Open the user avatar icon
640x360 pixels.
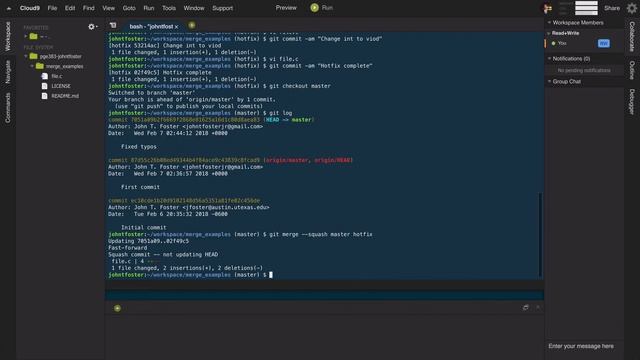pos(547,8)
